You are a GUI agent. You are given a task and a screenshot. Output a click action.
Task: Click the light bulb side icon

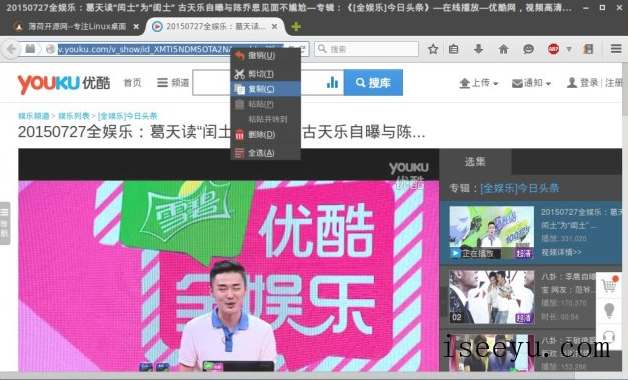[609, 311]
